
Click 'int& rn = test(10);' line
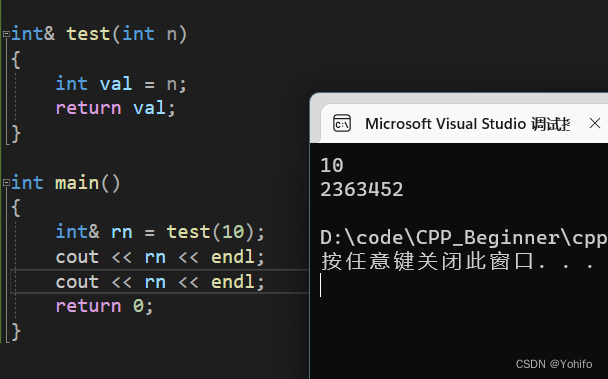(160, 232)
